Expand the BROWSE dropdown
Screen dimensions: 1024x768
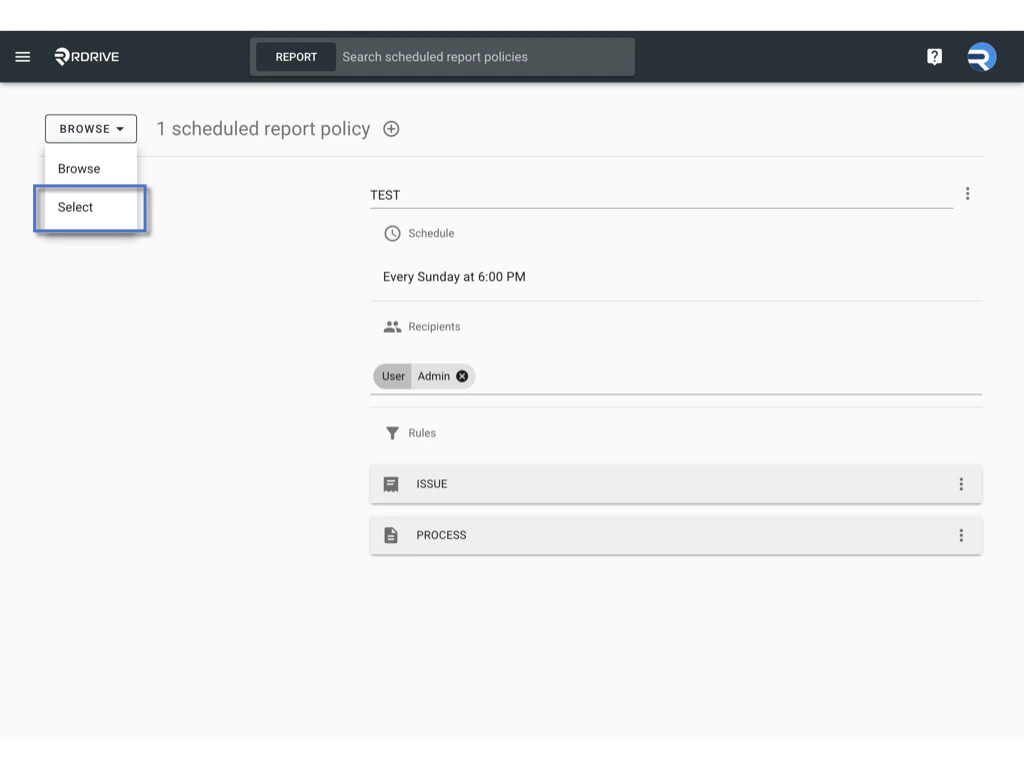91,128
